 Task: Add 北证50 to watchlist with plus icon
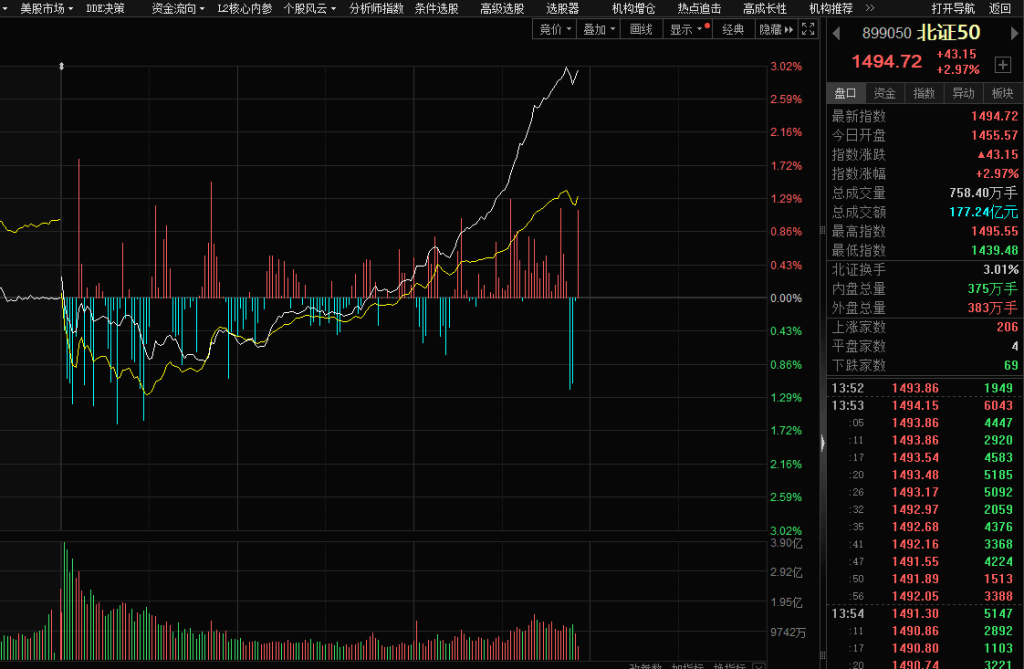point(1002,65)
